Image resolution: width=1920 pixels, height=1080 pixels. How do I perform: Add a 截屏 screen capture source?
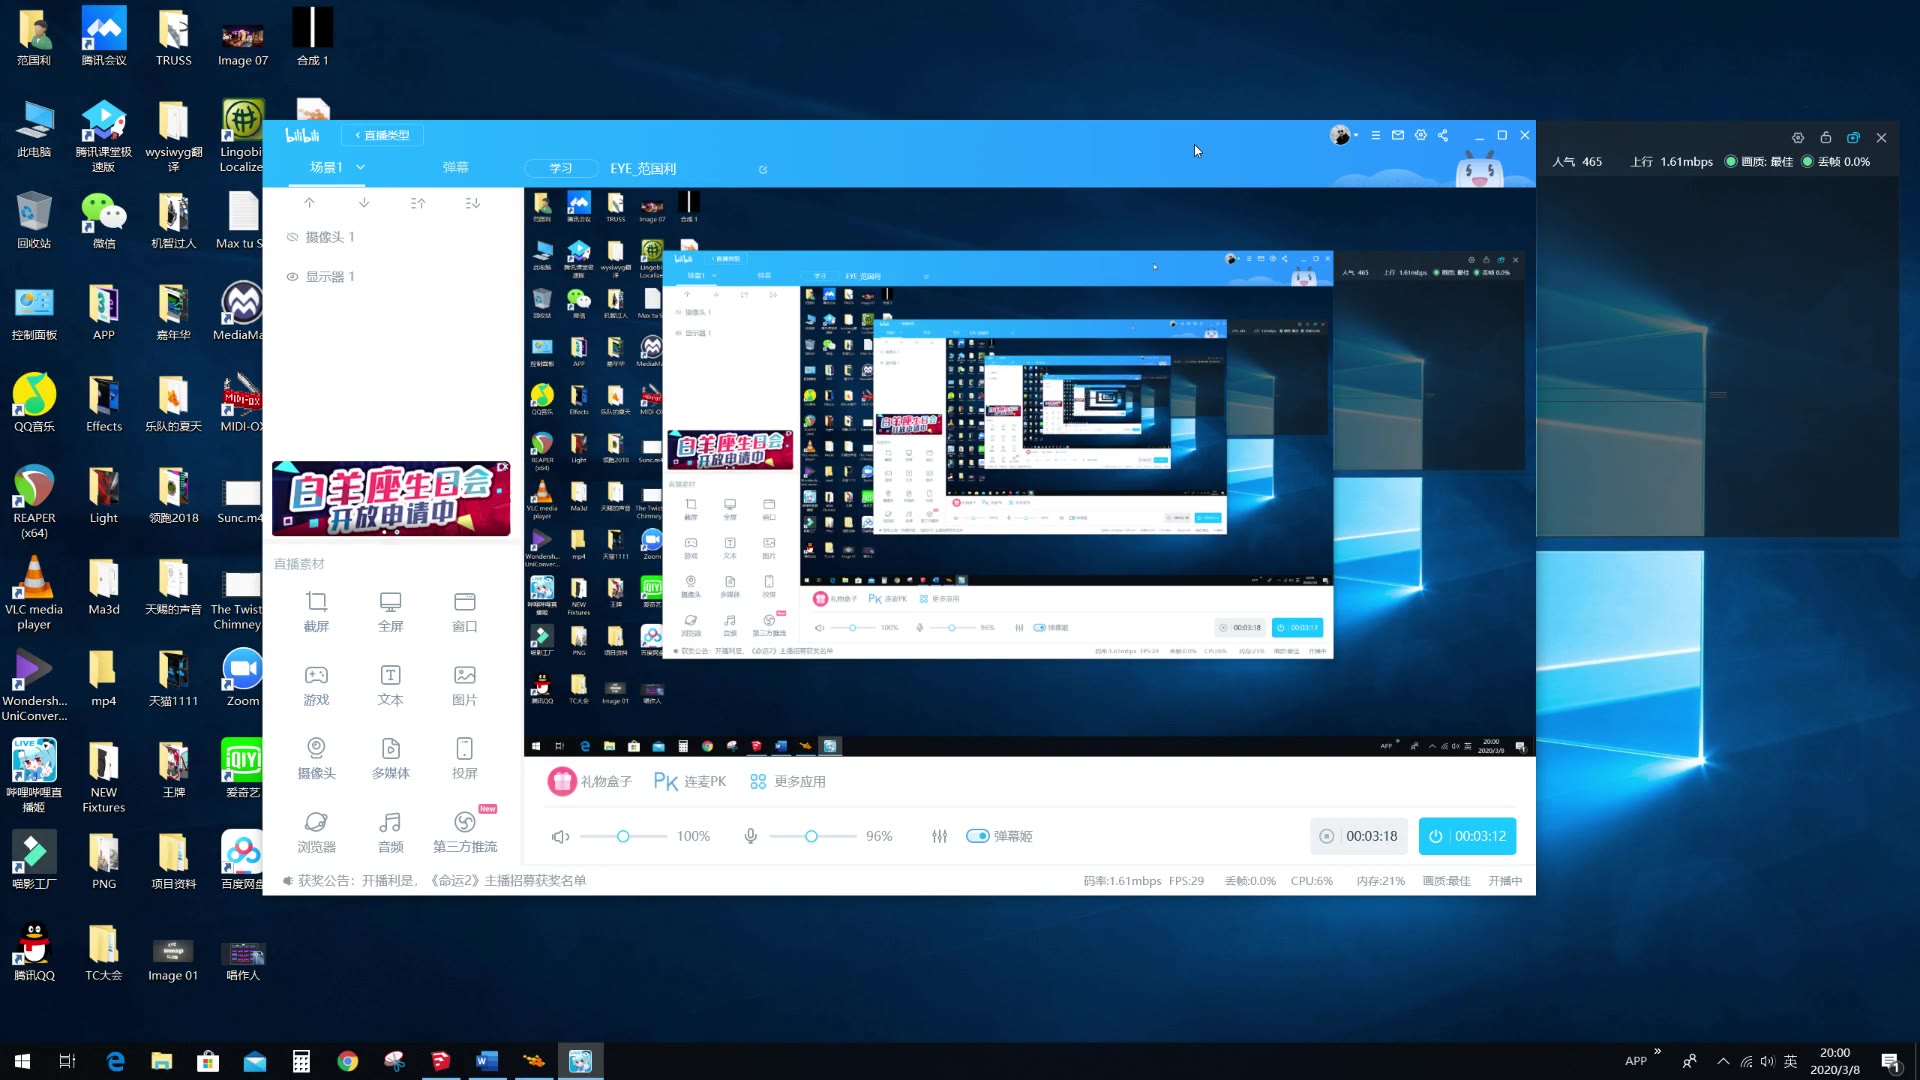[316, 611]
